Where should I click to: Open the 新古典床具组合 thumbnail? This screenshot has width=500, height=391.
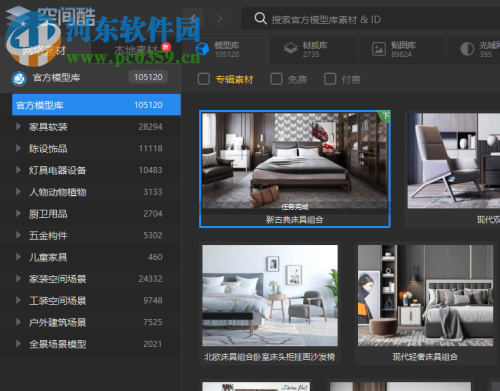[x=295, y=161]
